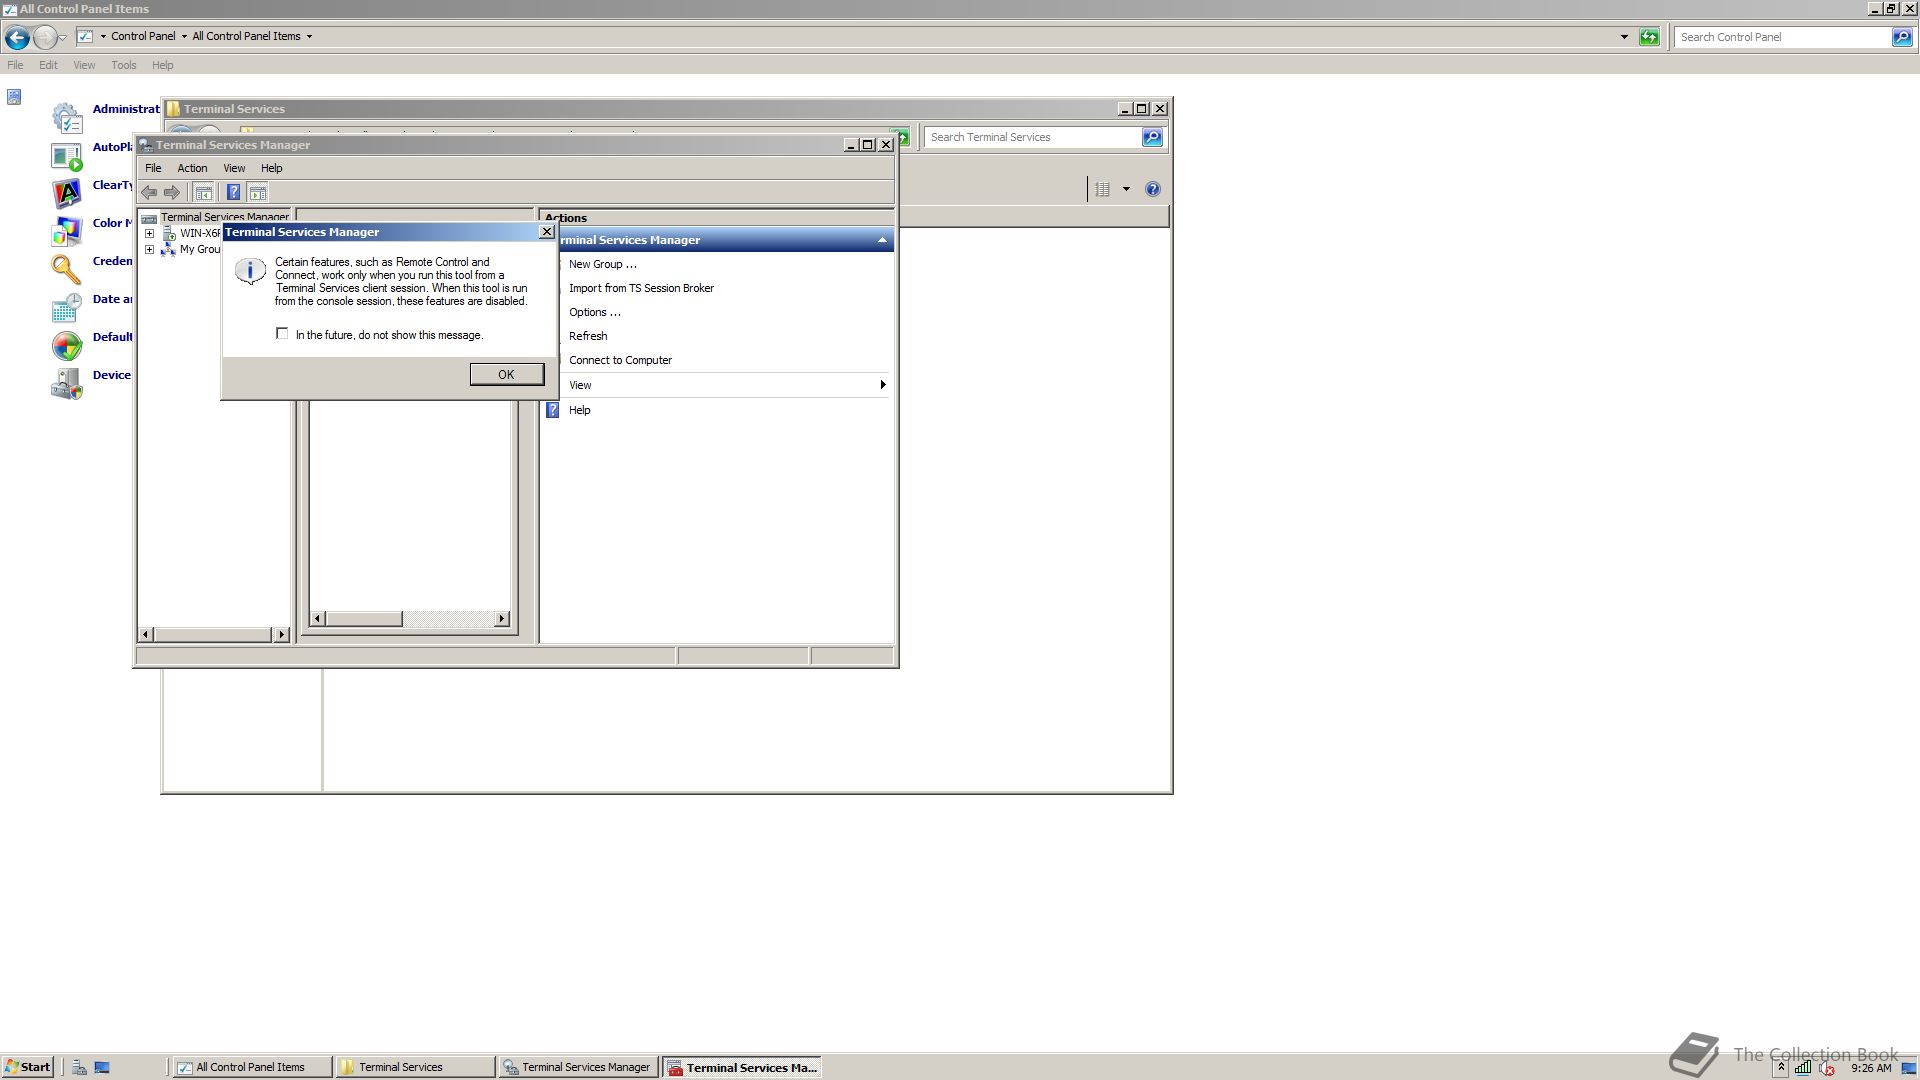Click Search Terminal Services input field
This screenshot has height=1080, width=1920.
point(1032,137)
